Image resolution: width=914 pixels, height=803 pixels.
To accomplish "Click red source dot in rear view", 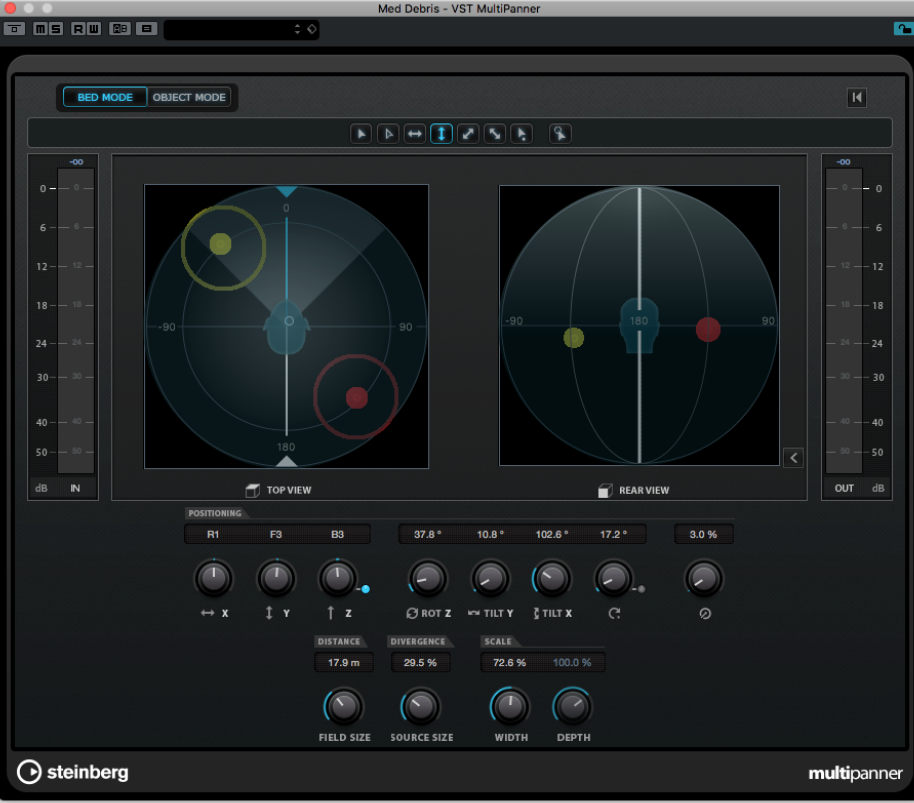I will pos(708,330).
